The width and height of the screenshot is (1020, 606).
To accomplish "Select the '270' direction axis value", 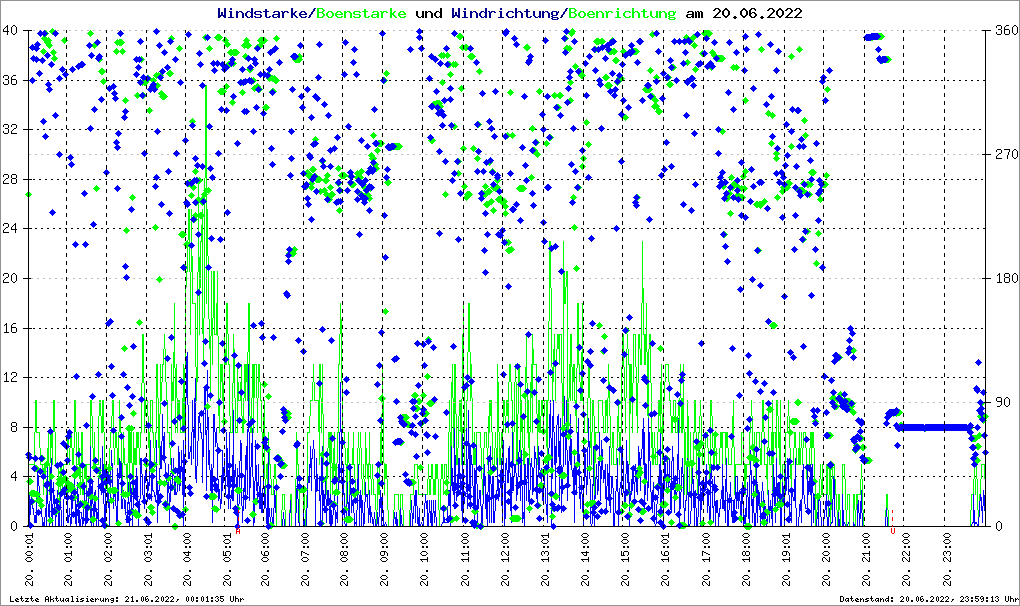I will (x=1003, y=154).
